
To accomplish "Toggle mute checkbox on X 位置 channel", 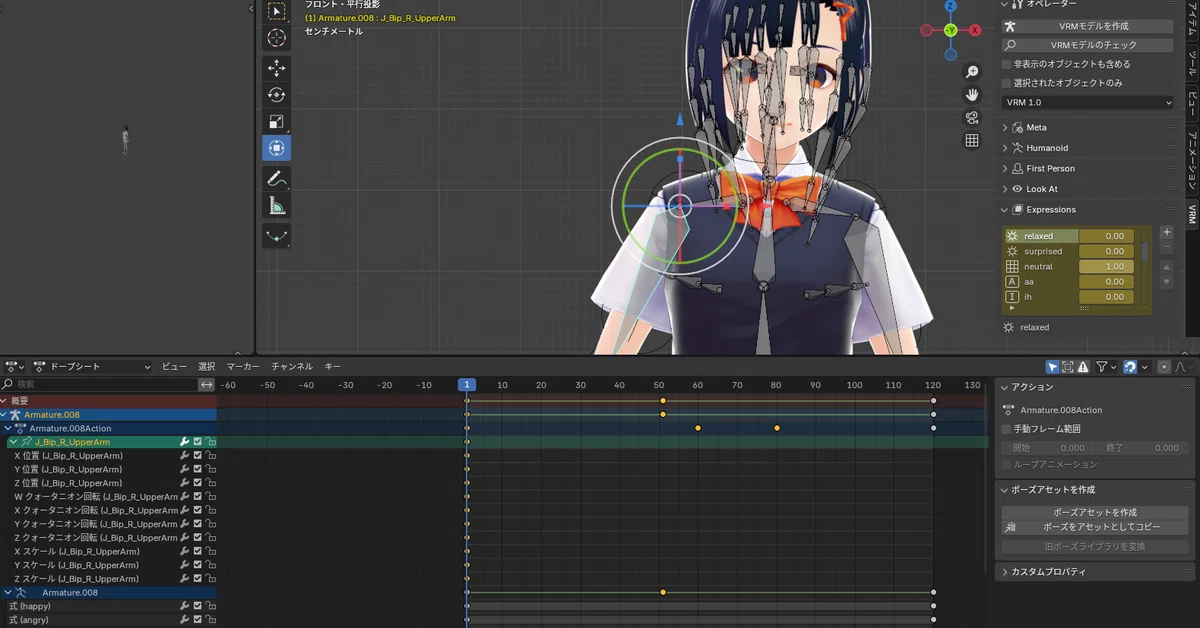I will coord(198,455).
